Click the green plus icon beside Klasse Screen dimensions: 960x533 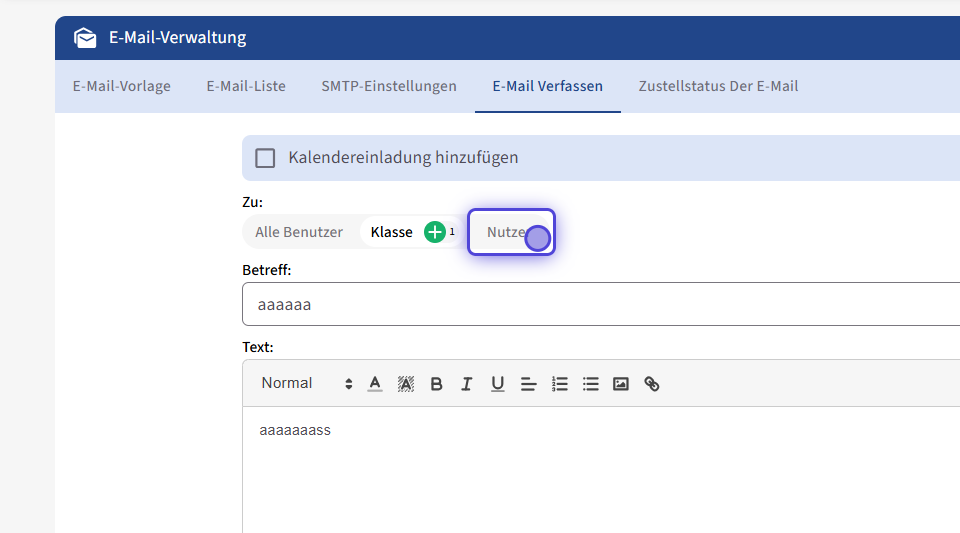pos(435,232)
